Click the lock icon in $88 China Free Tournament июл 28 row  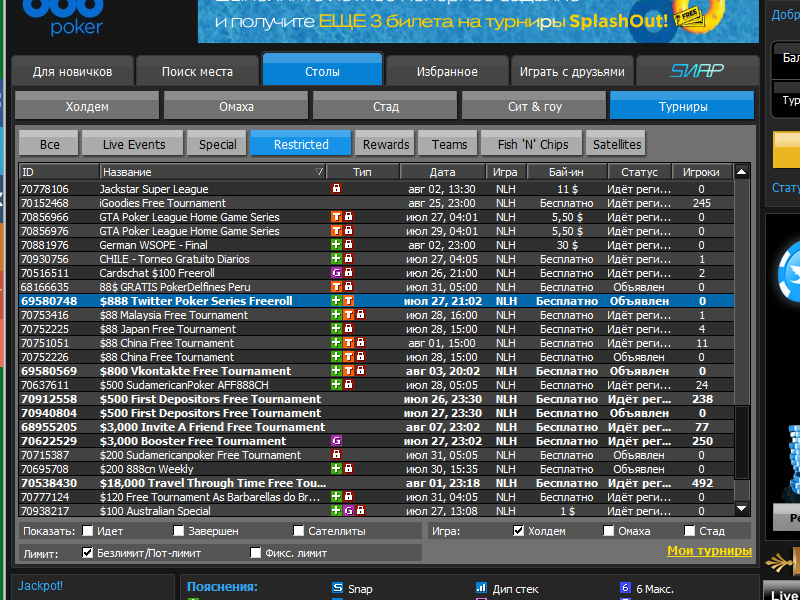(x=361, y=356)
